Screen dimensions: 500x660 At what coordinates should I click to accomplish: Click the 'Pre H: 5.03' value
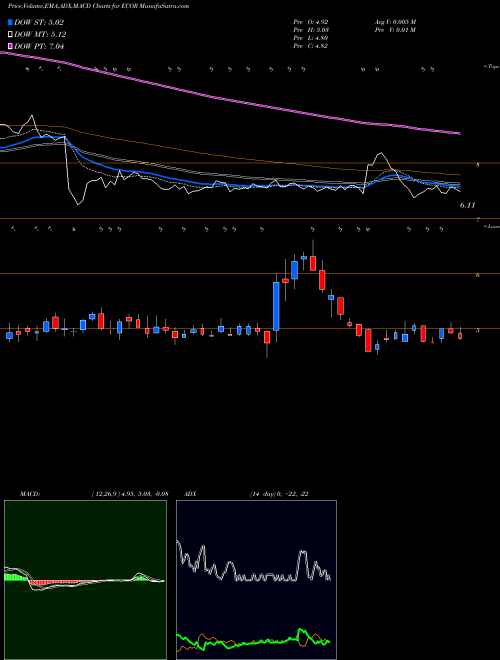(311, 30)
